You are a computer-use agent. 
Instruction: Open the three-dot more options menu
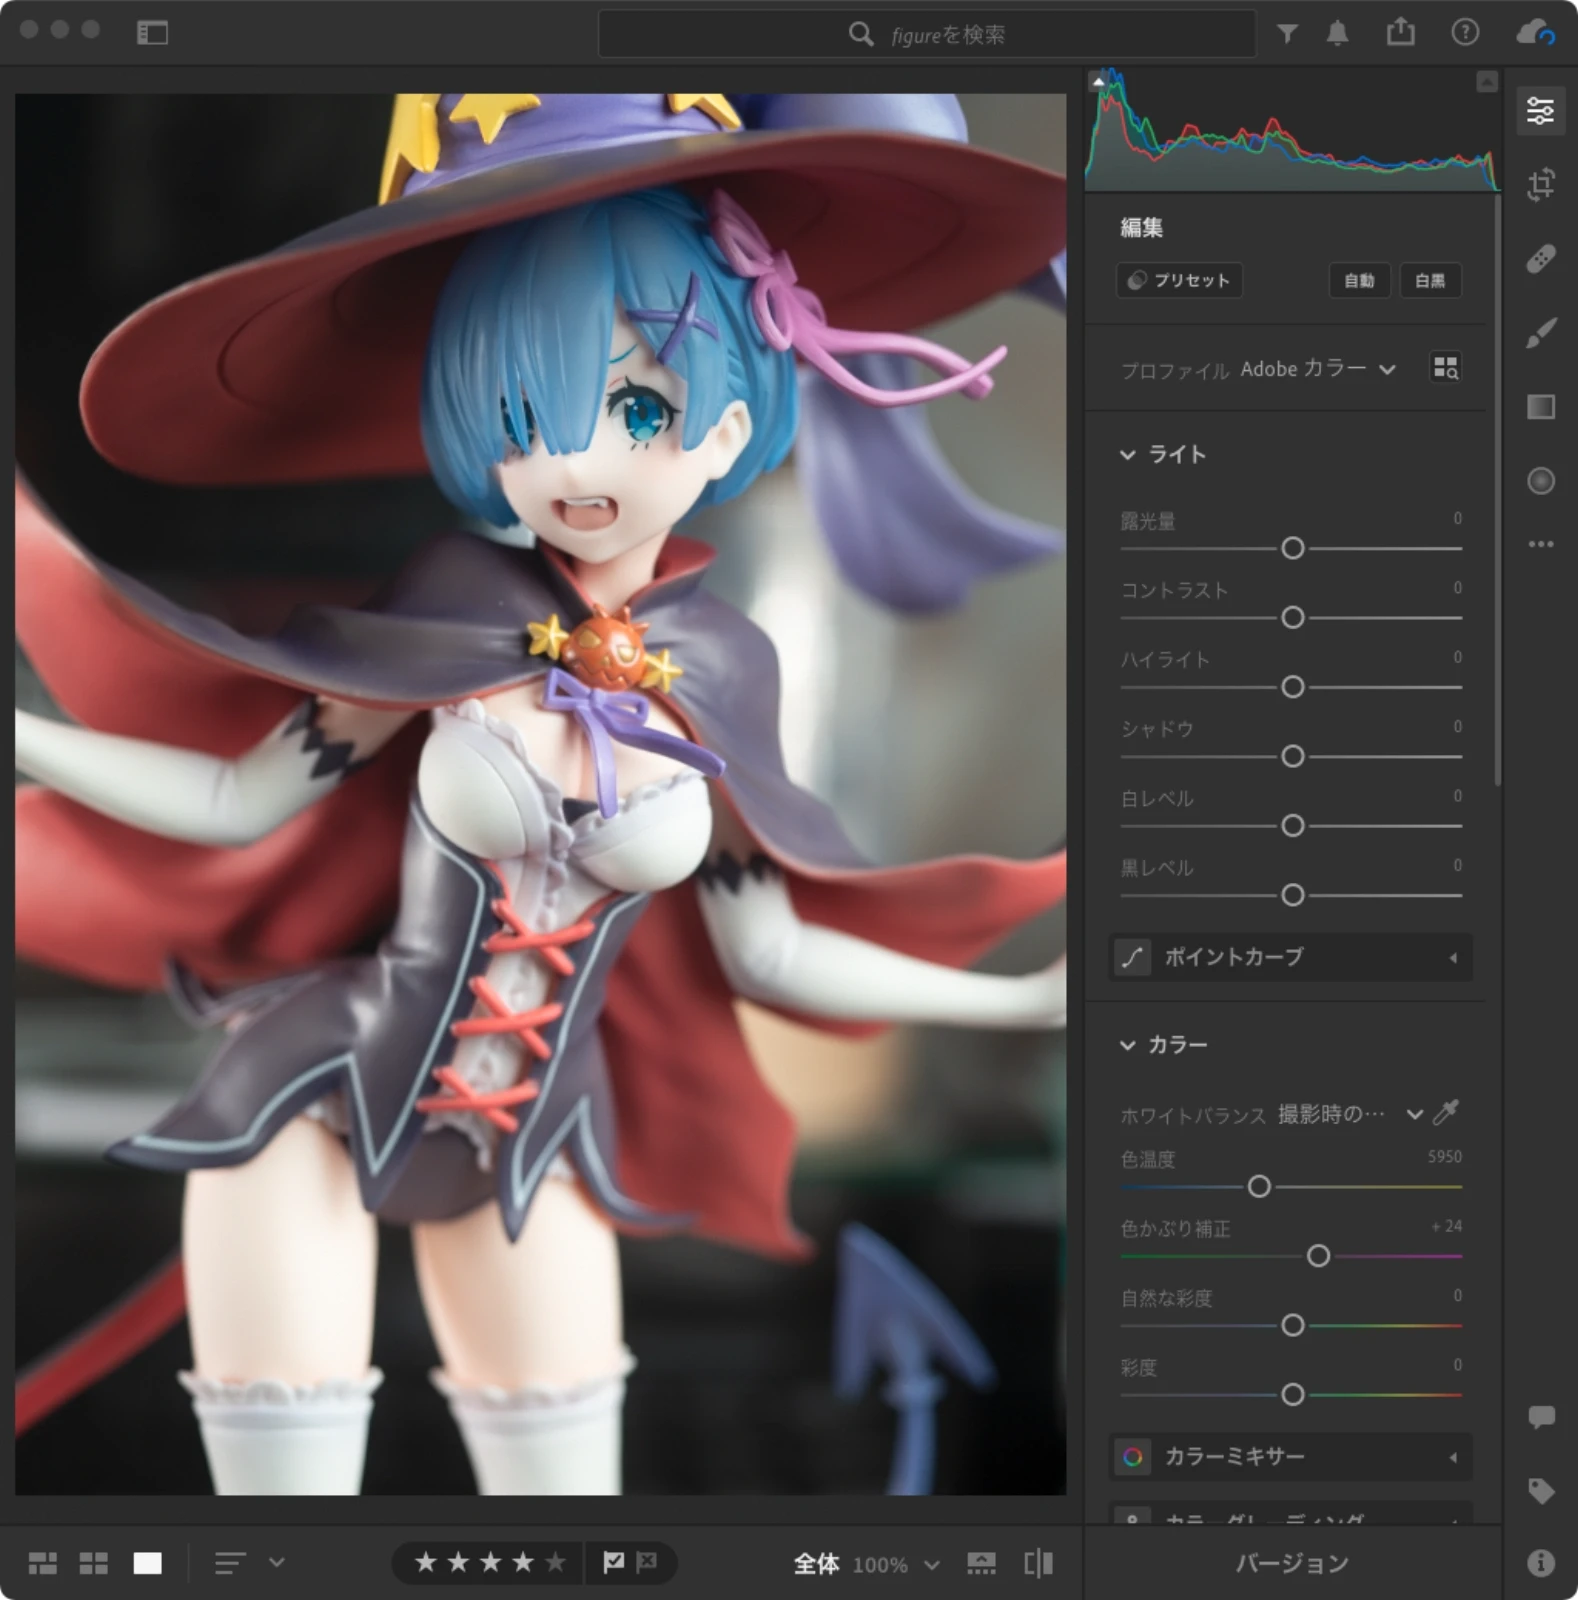pos(1541,544)
